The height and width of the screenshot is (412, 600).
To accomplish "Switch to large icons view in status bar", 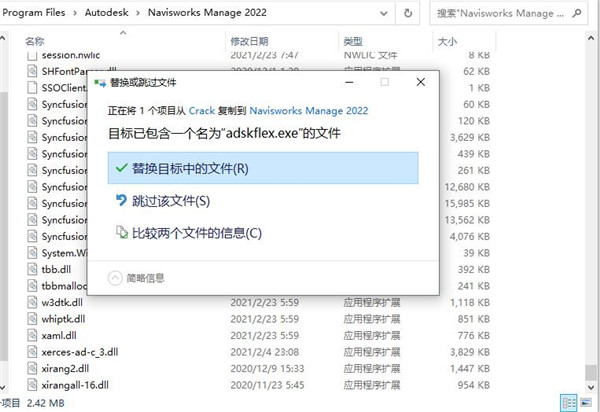I will [x=586, y=403].
